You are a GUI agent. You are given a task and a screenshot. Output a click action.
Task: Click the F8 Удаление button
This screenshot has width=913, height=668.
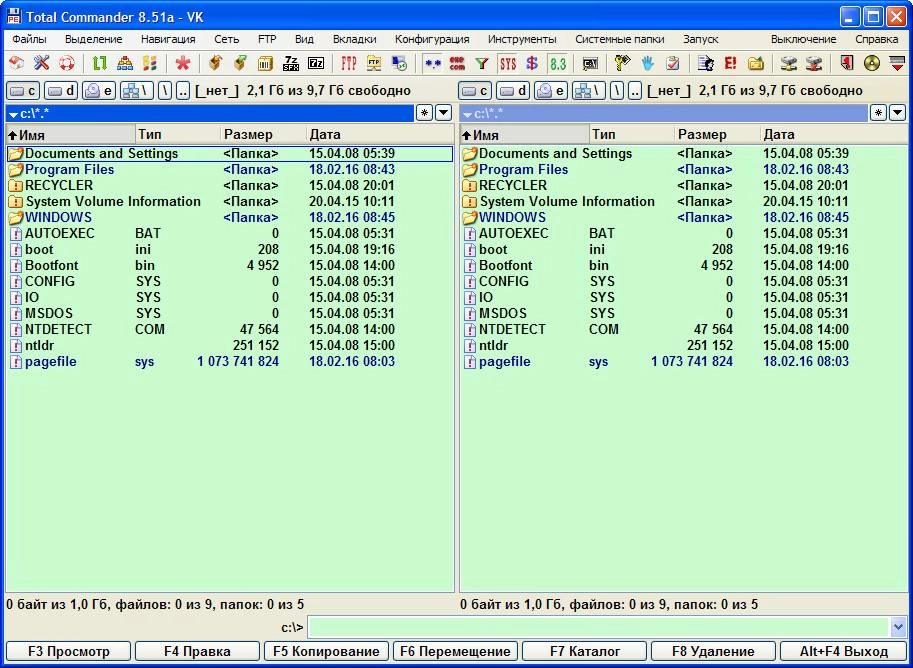click(x=713, y=651)
